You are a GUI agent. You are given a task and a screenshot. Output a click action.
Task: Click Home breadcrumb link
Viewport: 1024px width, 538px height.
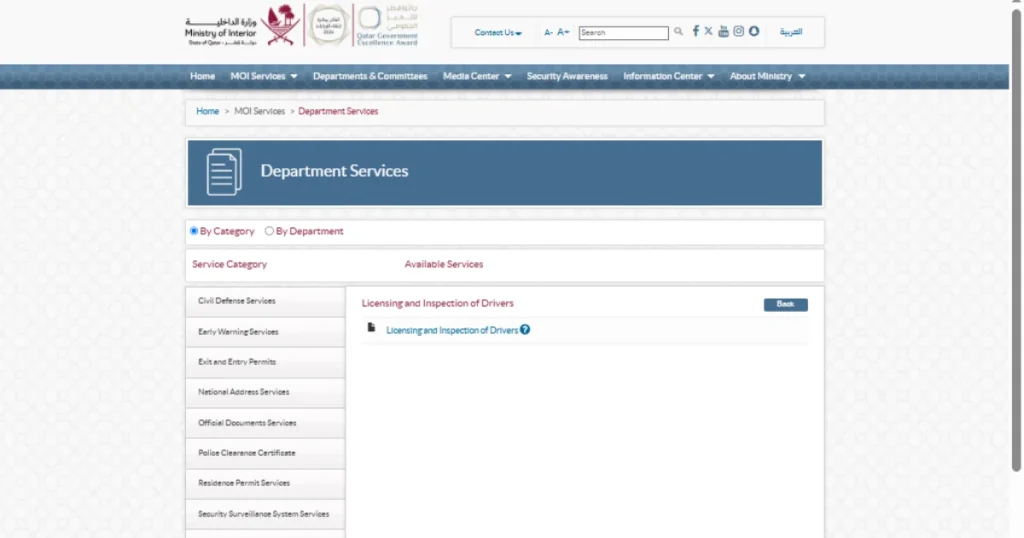pos(208,111)
